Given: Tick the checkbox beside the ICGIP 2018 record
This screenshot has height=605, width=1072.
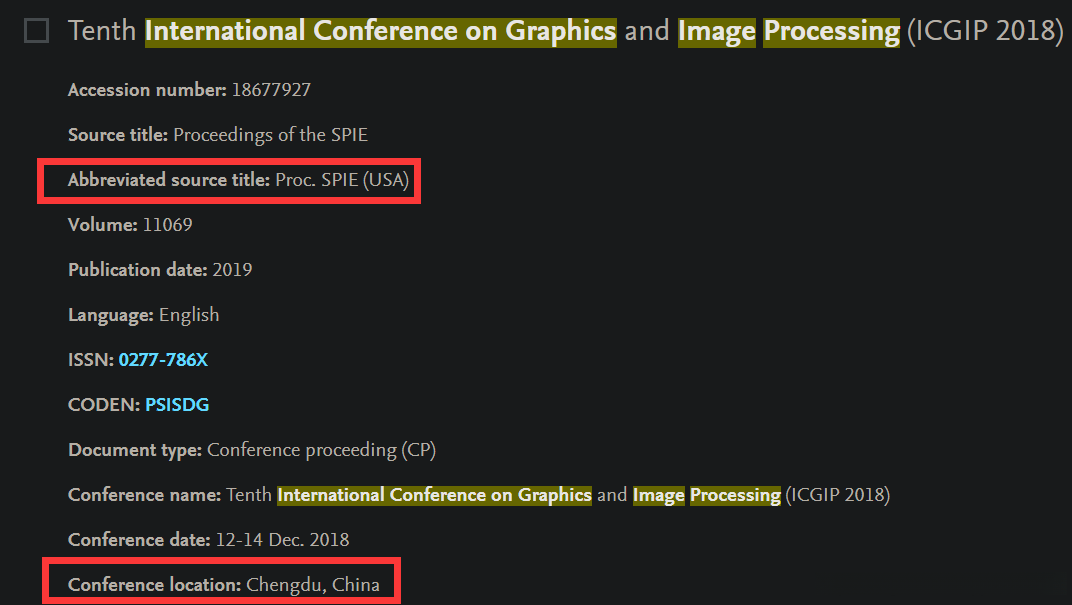Looking at the screenshot, I should click(36, 32).
